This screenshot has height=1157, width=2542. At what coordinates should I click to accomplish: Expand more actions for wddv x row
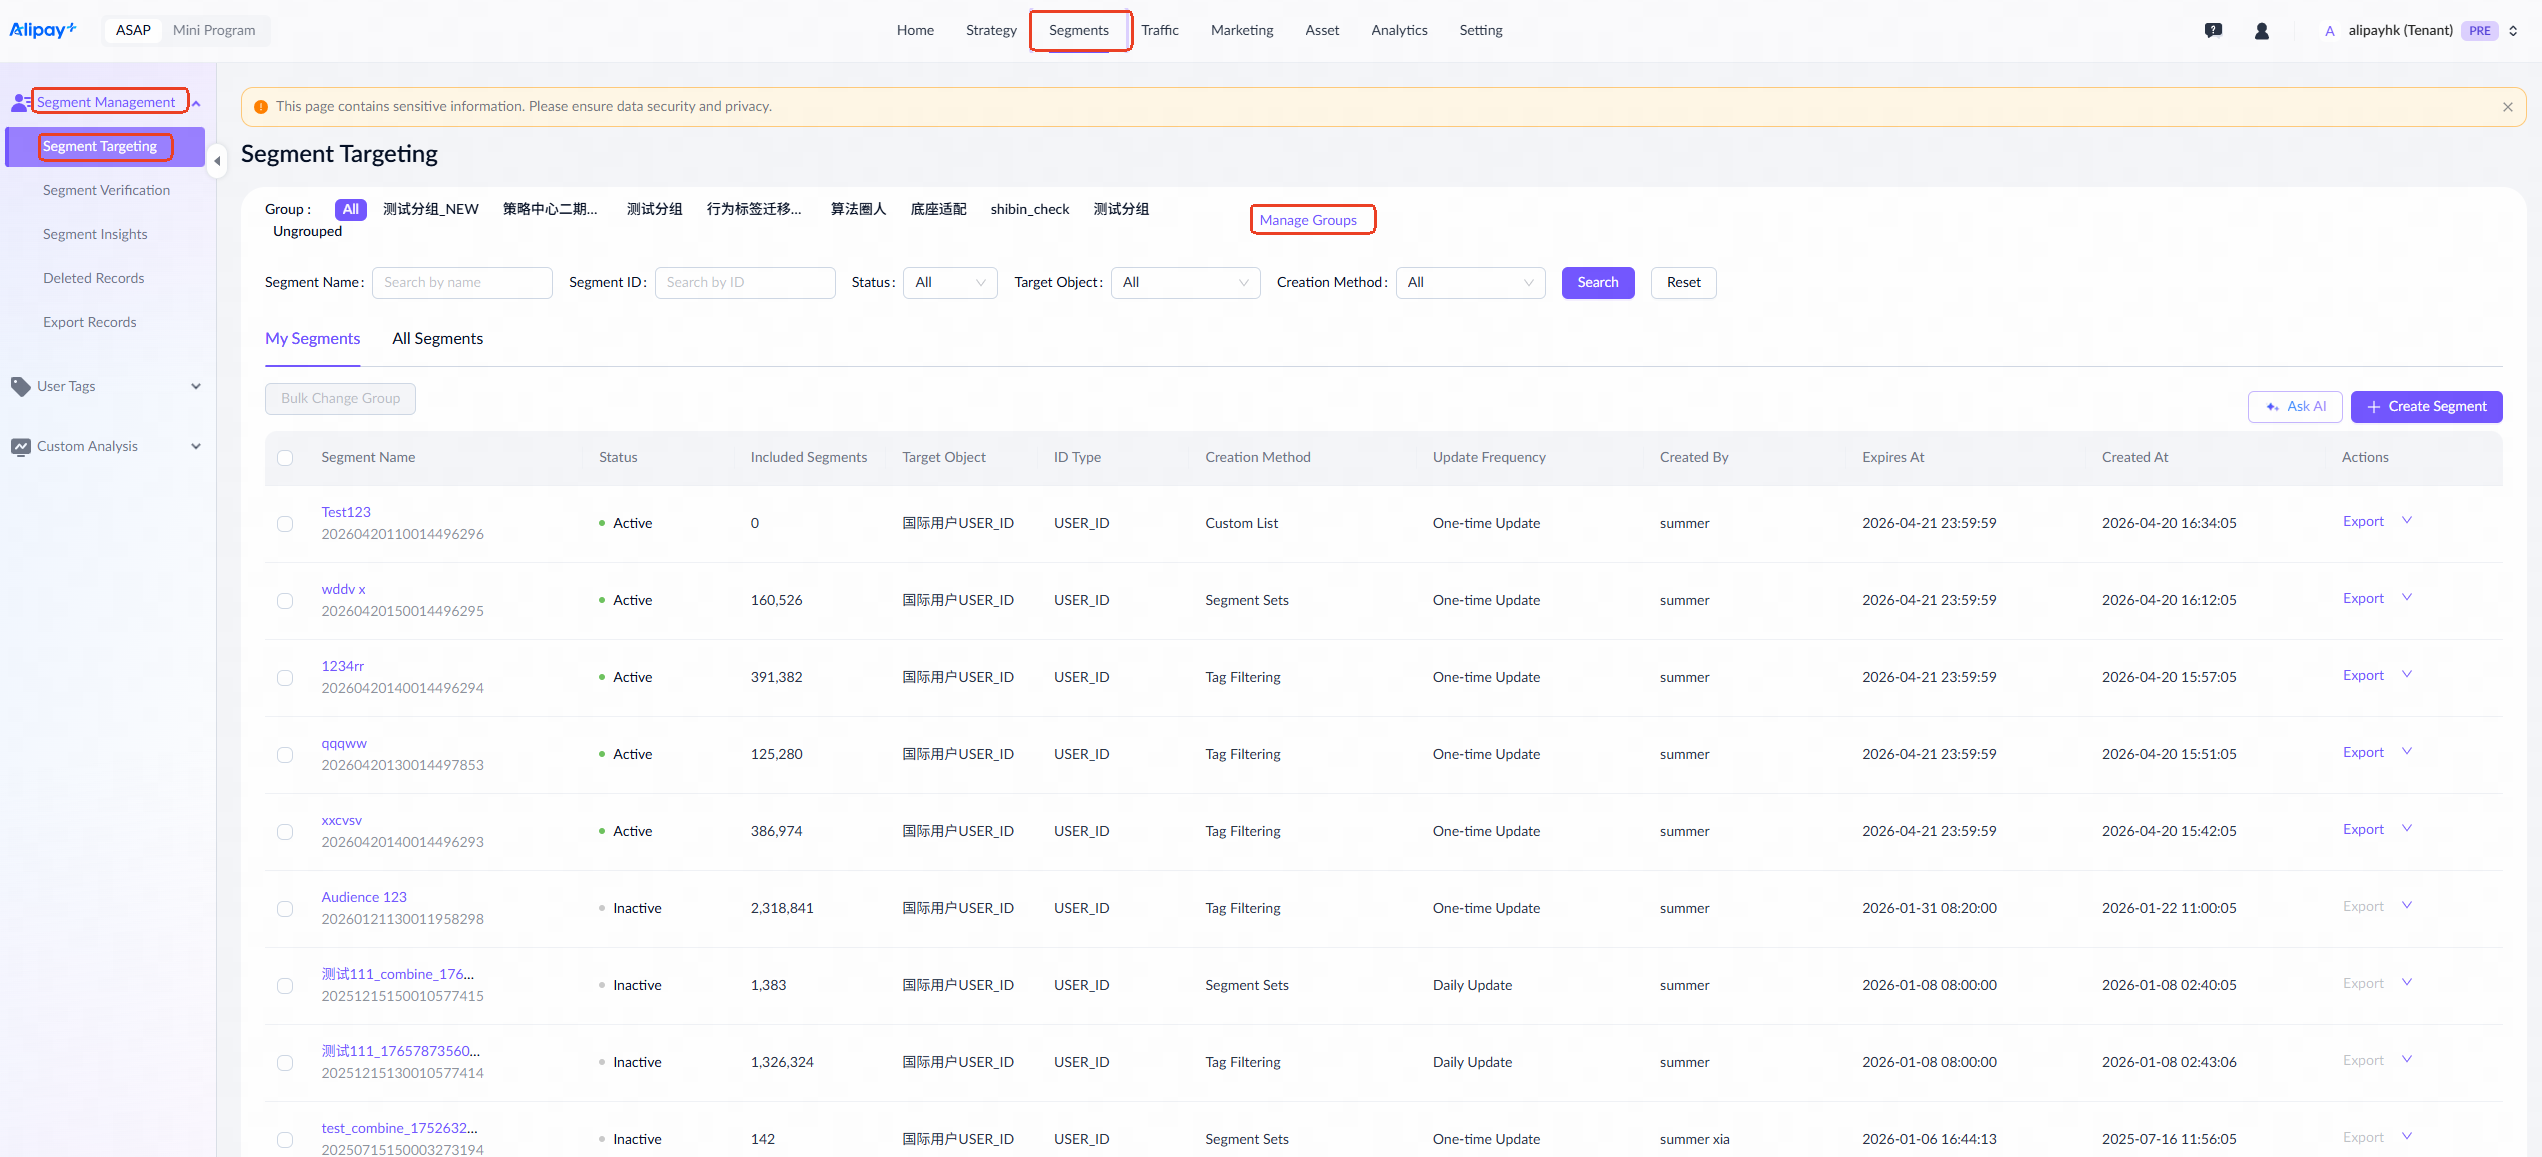click(2407, 598)
